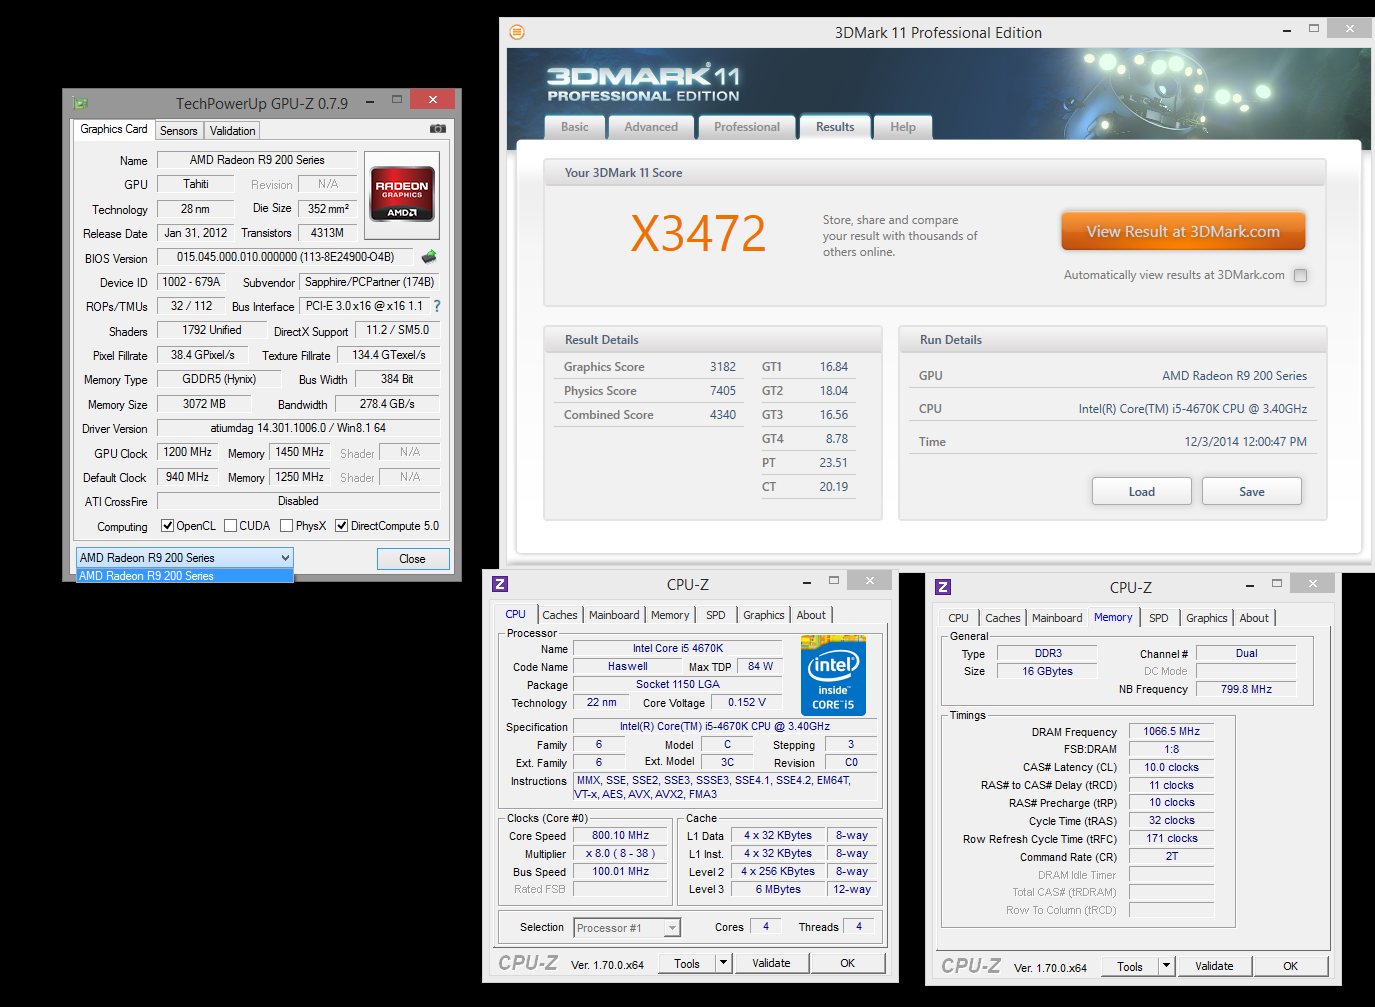
Task: Click OK in left CPU-Z window
Action: [848, 963]
